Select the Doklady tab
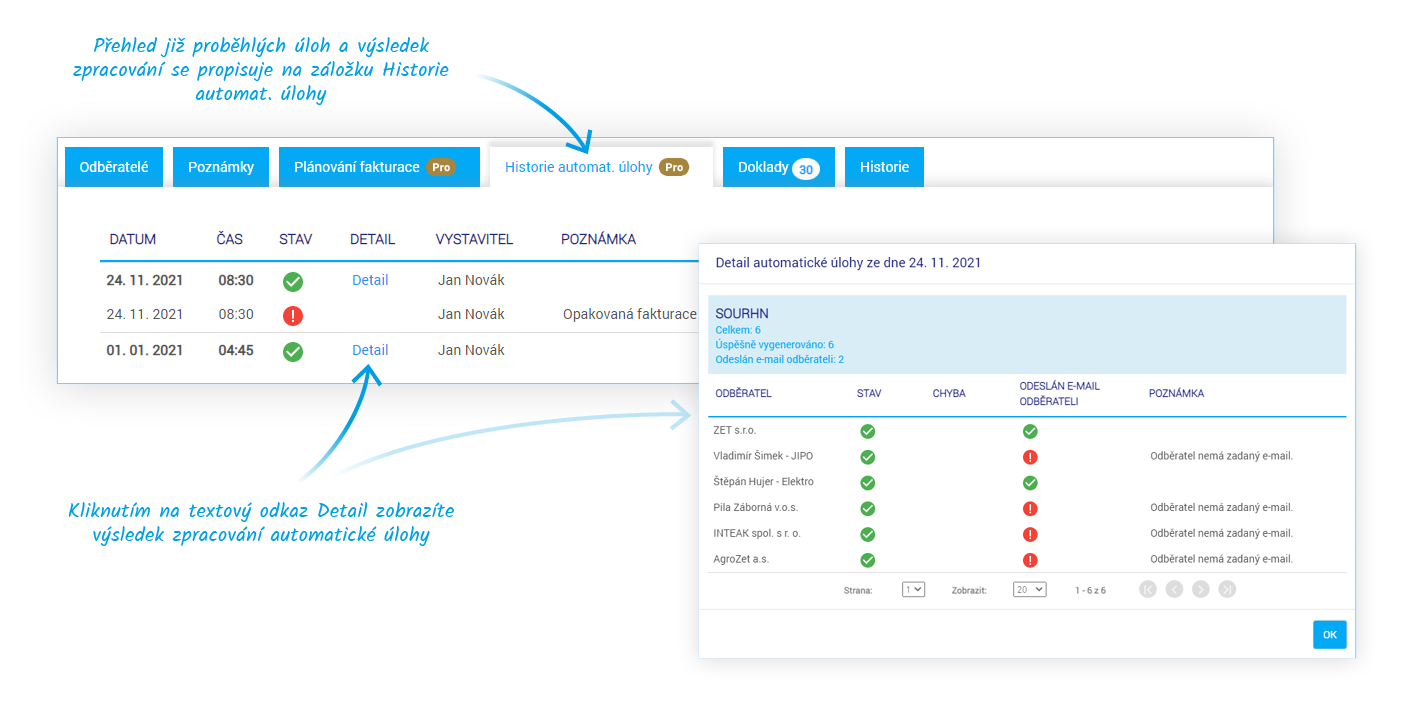Screen dimensions: 1411x711 click(778, 167)
